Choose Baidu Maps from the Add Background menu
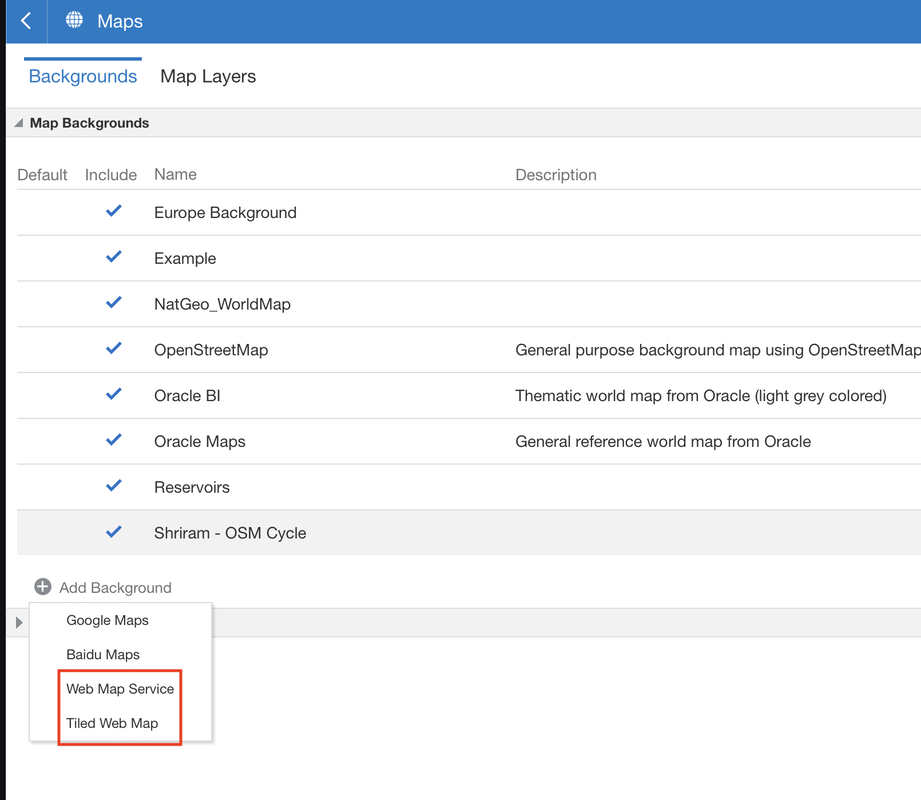This screenshot has width=921, height=800. pyautogui.click(x=103, y=654)
